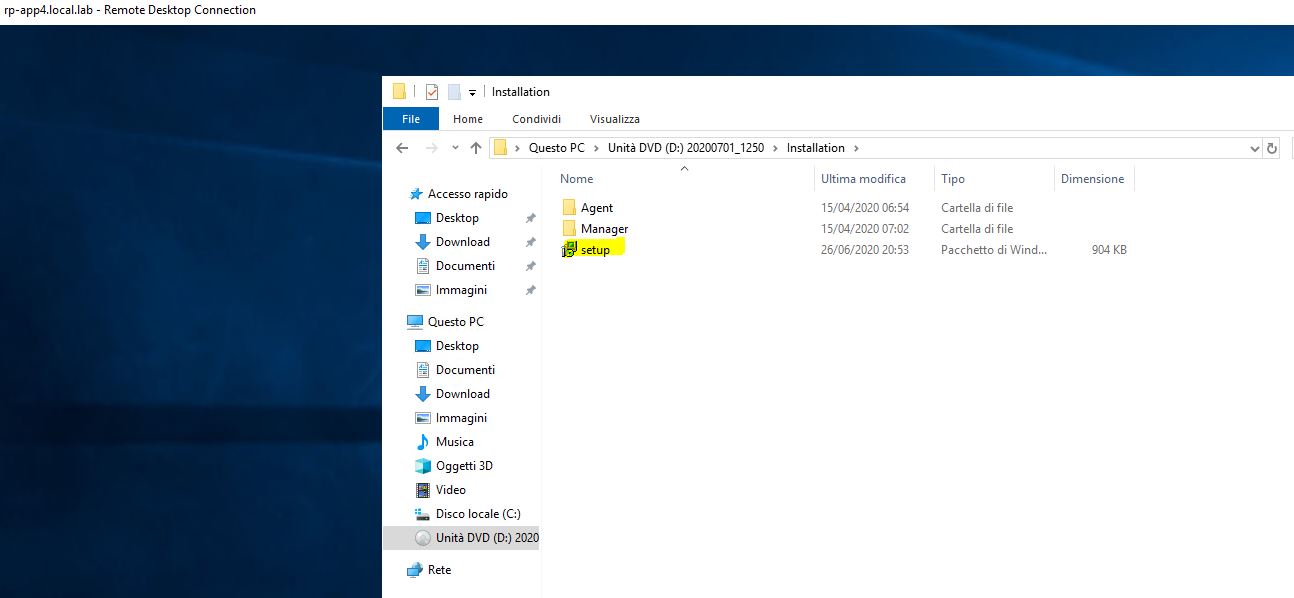Viewport: 1294px width, 598px height.
Task: Expand the address bar history dropdown
Action: (x=1255, y=148)
